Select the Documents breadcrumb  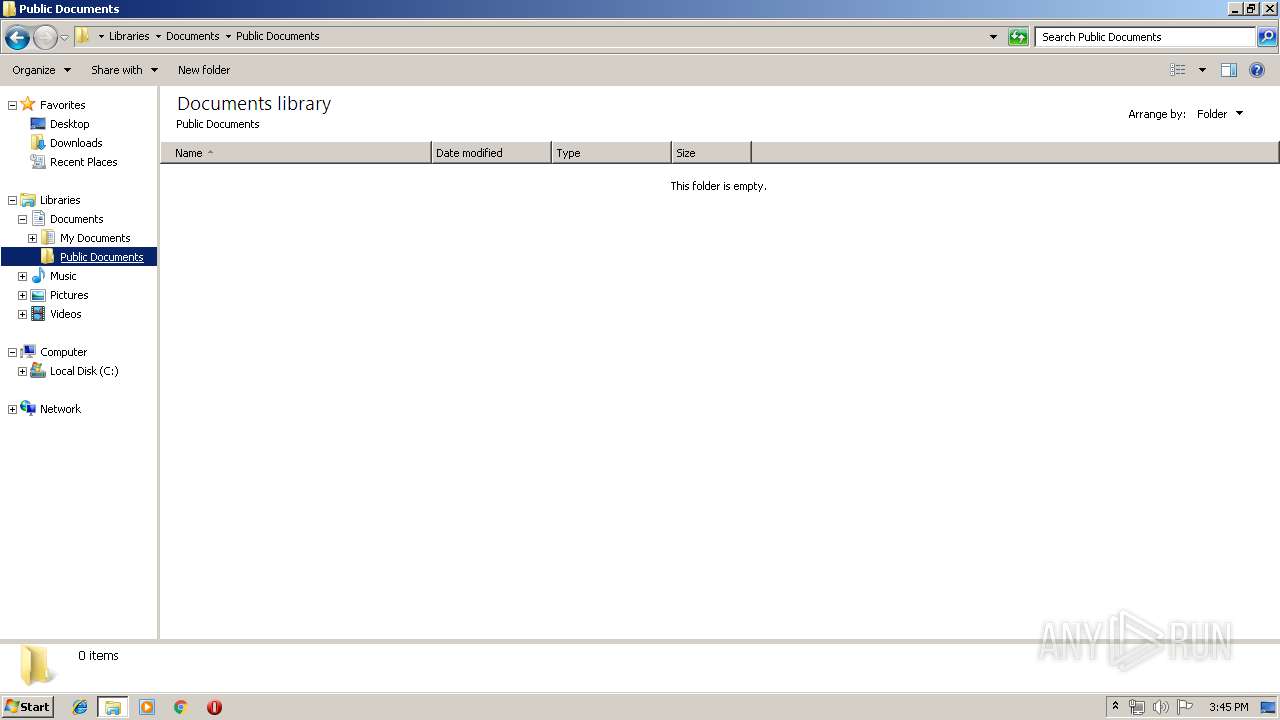(193, 36)
